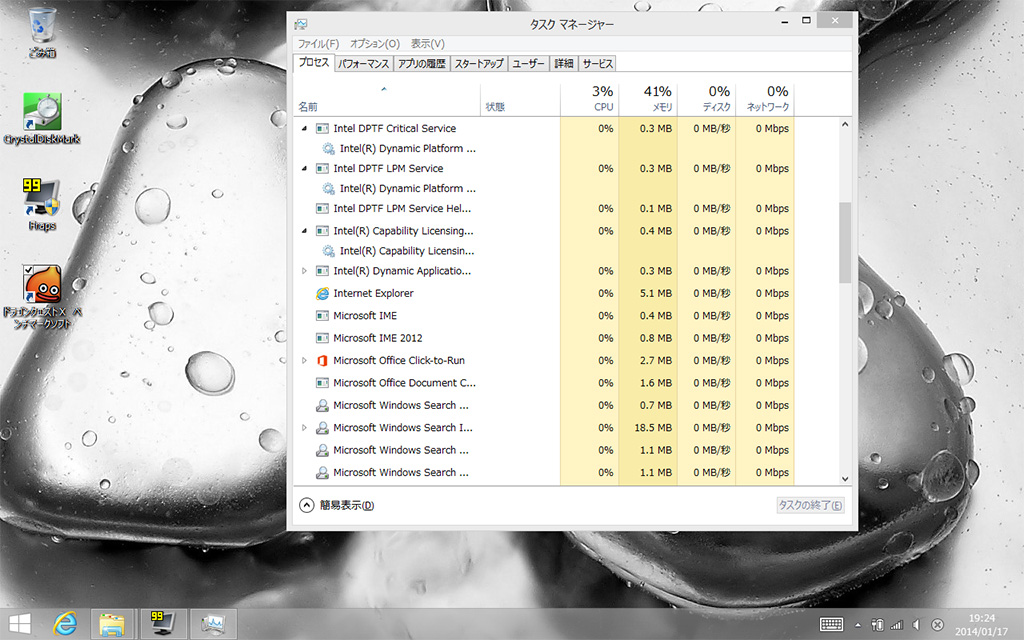Sort by the ディスク column header
The width and height of the screenshot is (1024, 640).
point(707,99)
